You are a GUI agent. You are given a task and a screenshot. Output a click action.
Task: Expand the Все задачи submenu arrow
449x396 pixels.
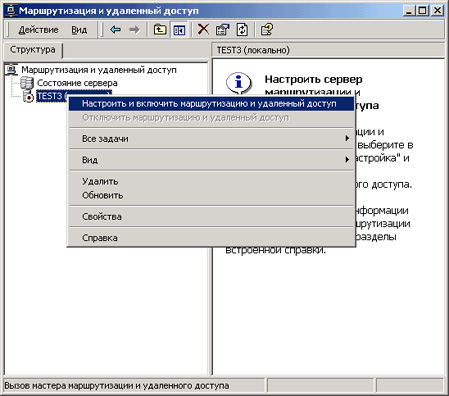(x=347, y=138)
